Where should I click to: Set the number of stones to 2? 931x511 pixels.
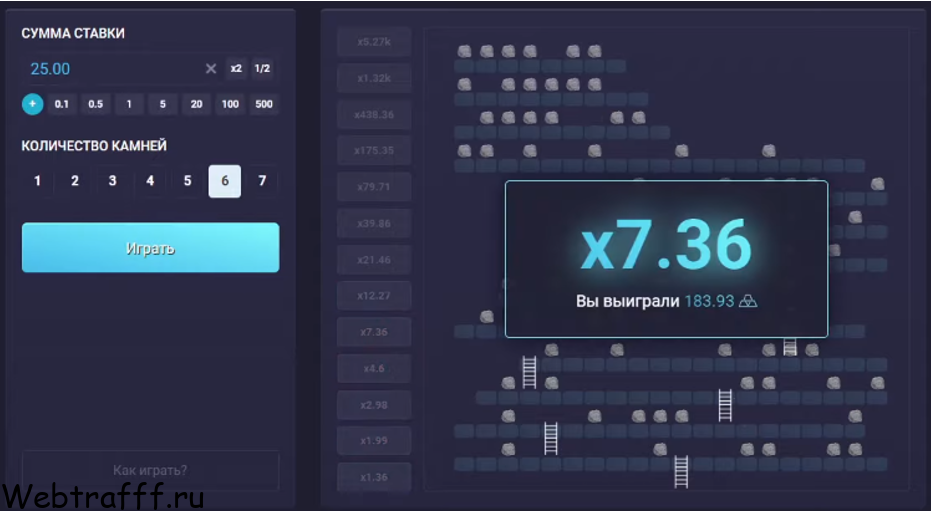[75, 181]
